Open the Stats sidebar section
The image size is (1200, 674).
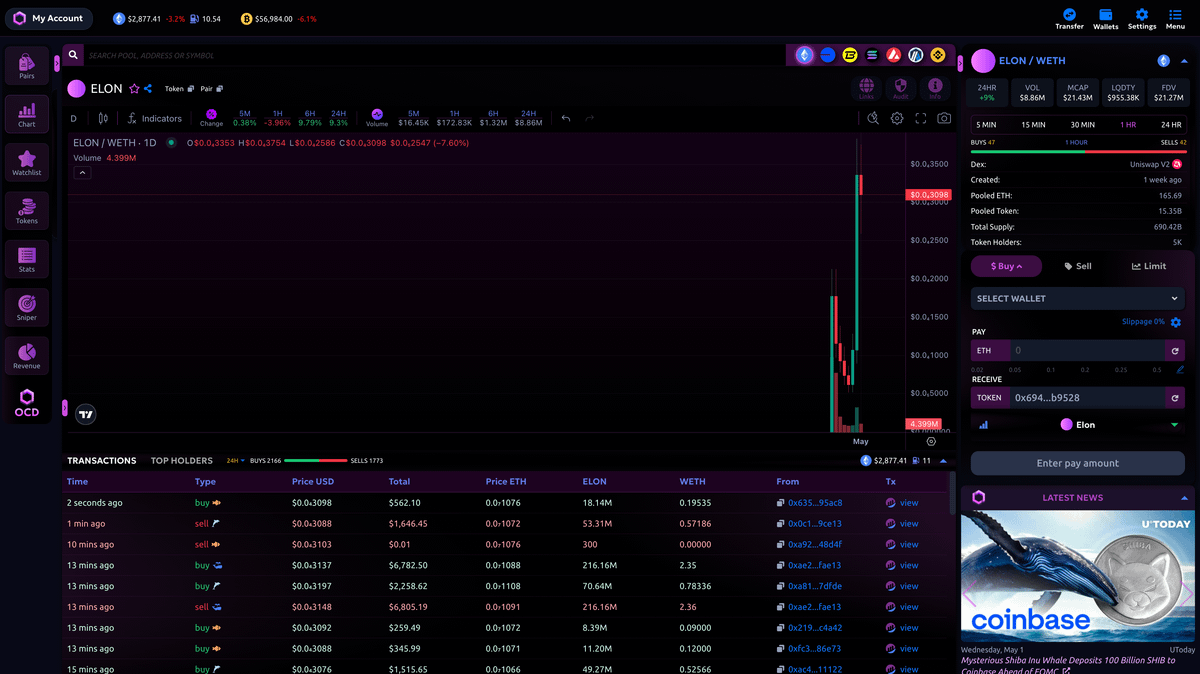pyautogui.click(x=27, y=259)
